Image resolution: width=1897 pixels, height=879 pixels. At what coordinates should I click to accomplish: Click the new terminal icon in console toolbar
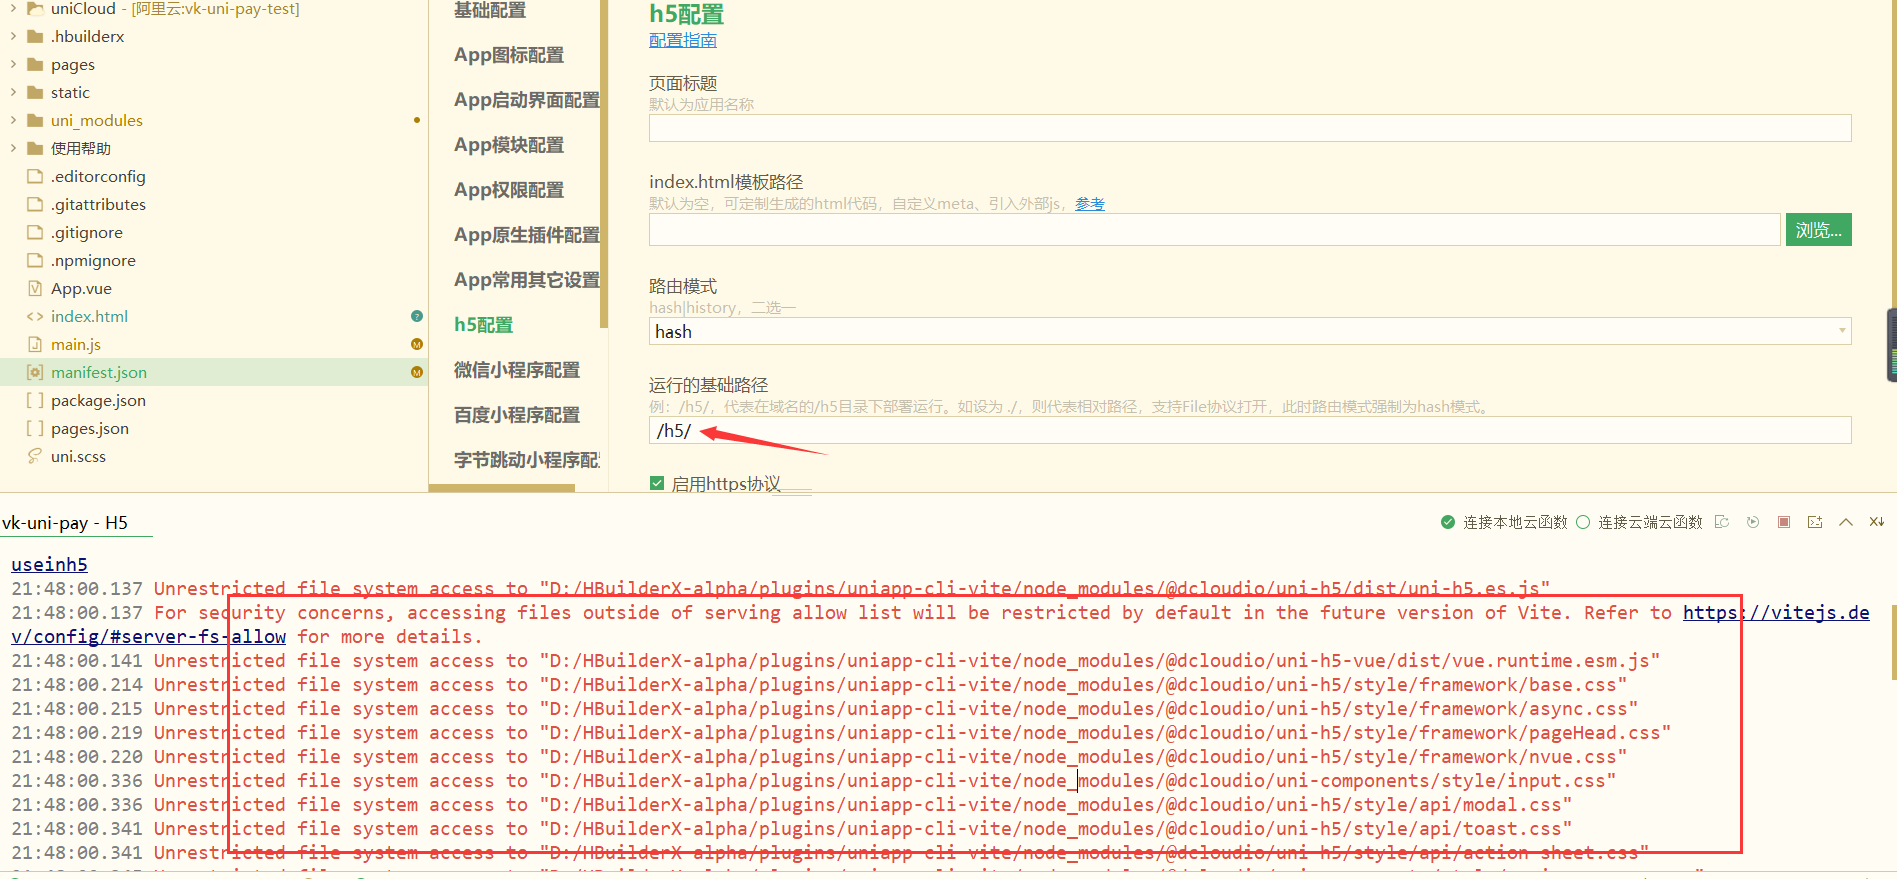[x=1815, y=522]
